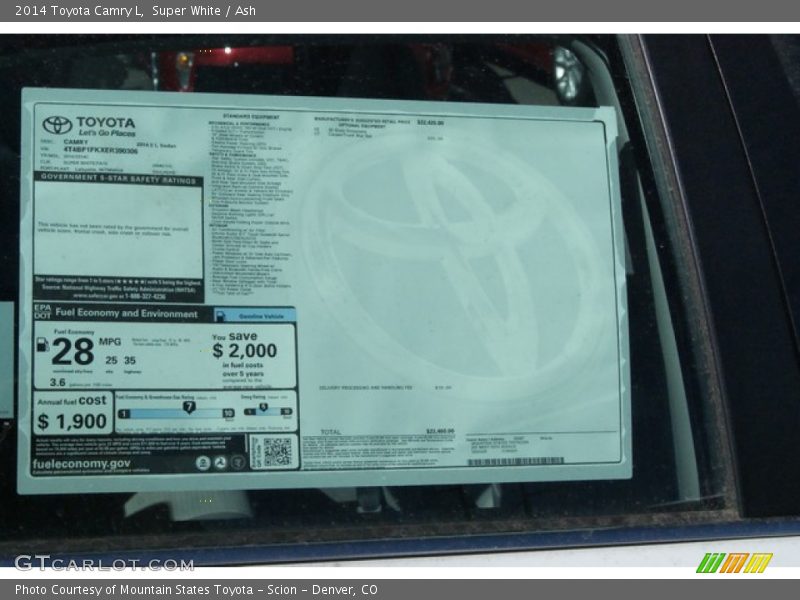Toggle the Fuel Economy and Environment header bar

(127, 313)
